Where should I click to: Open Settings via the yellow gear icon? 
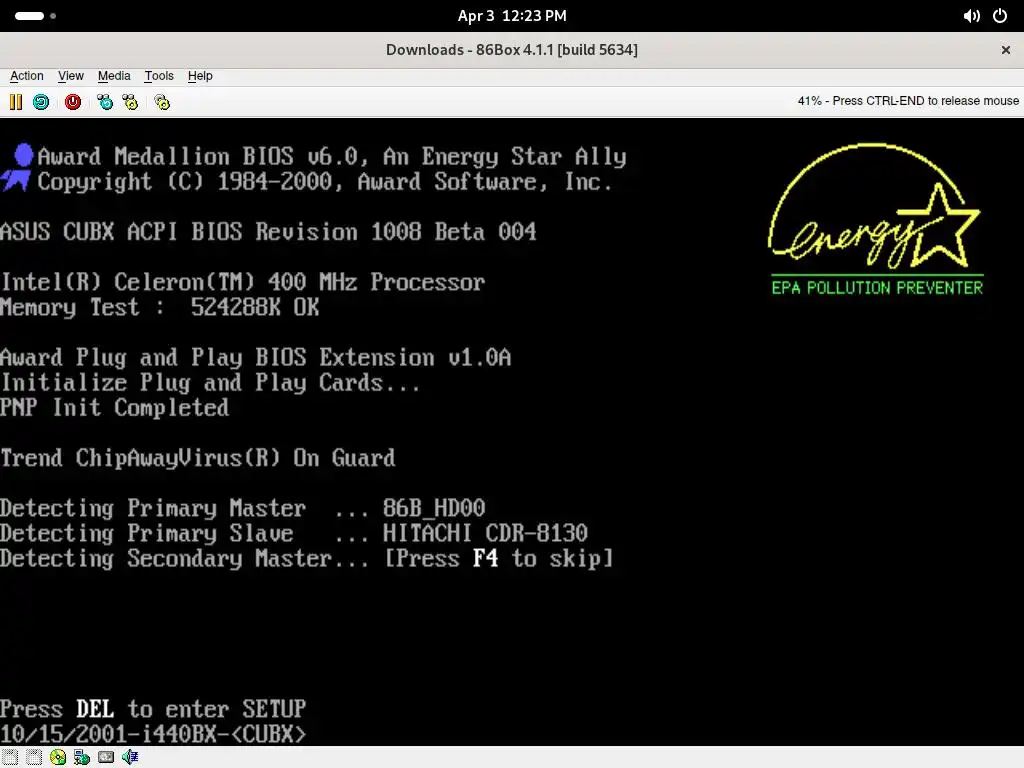[x=162, y=102]
